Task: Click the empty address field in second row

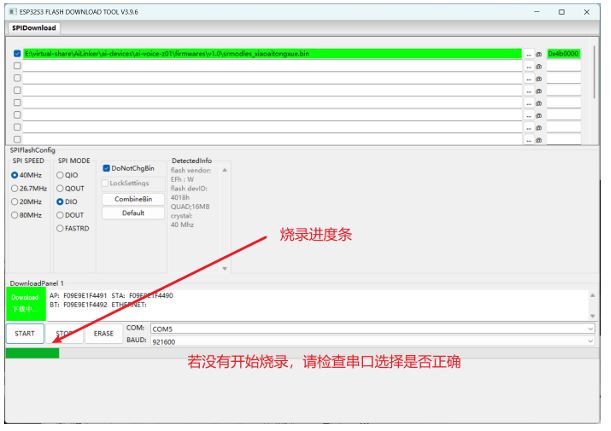Action: tap(563, 66)
